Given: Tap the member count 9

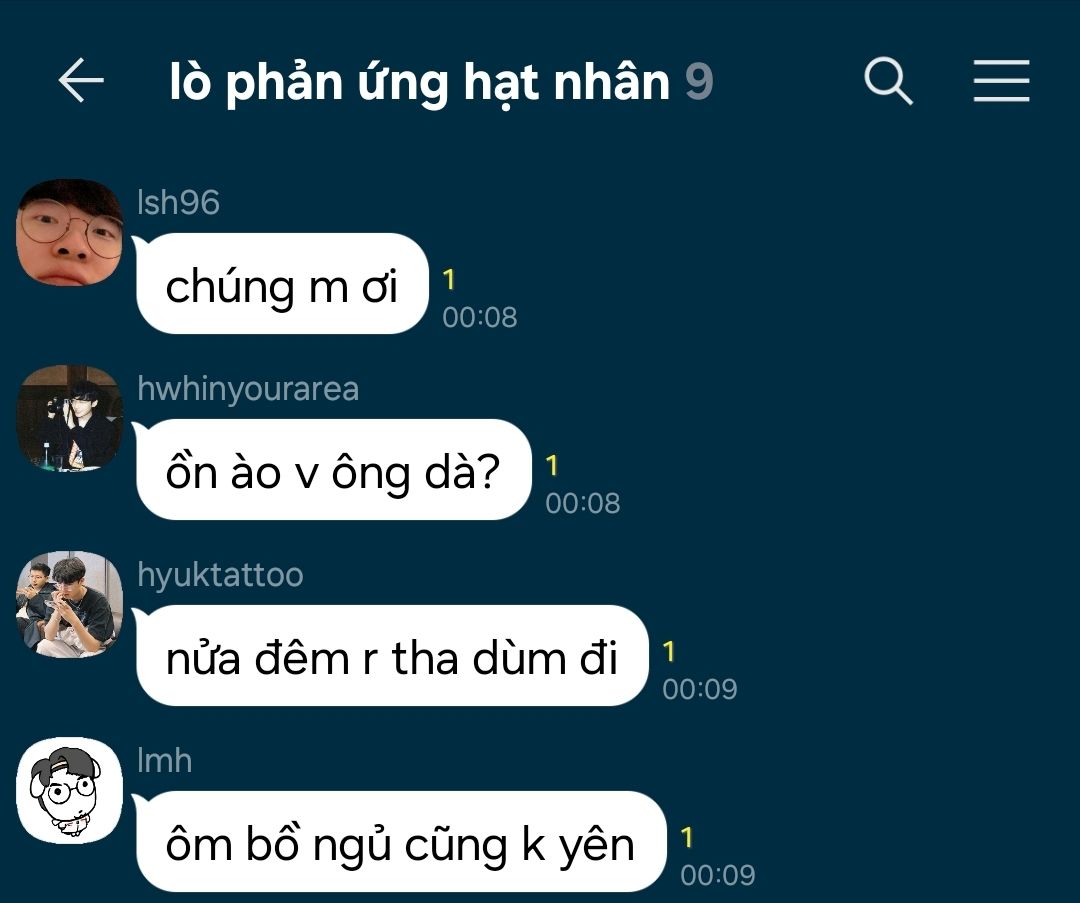Looking at the screenshot, I should point(698,82).
